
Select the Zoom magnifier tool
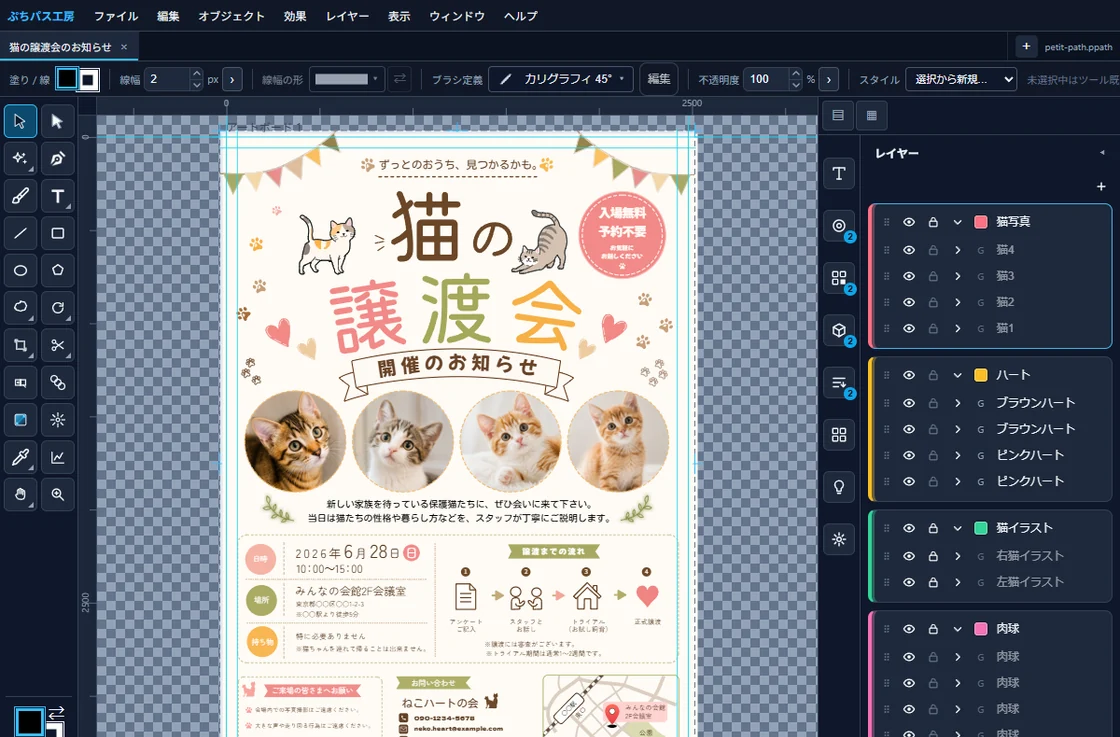click(57, 494)
